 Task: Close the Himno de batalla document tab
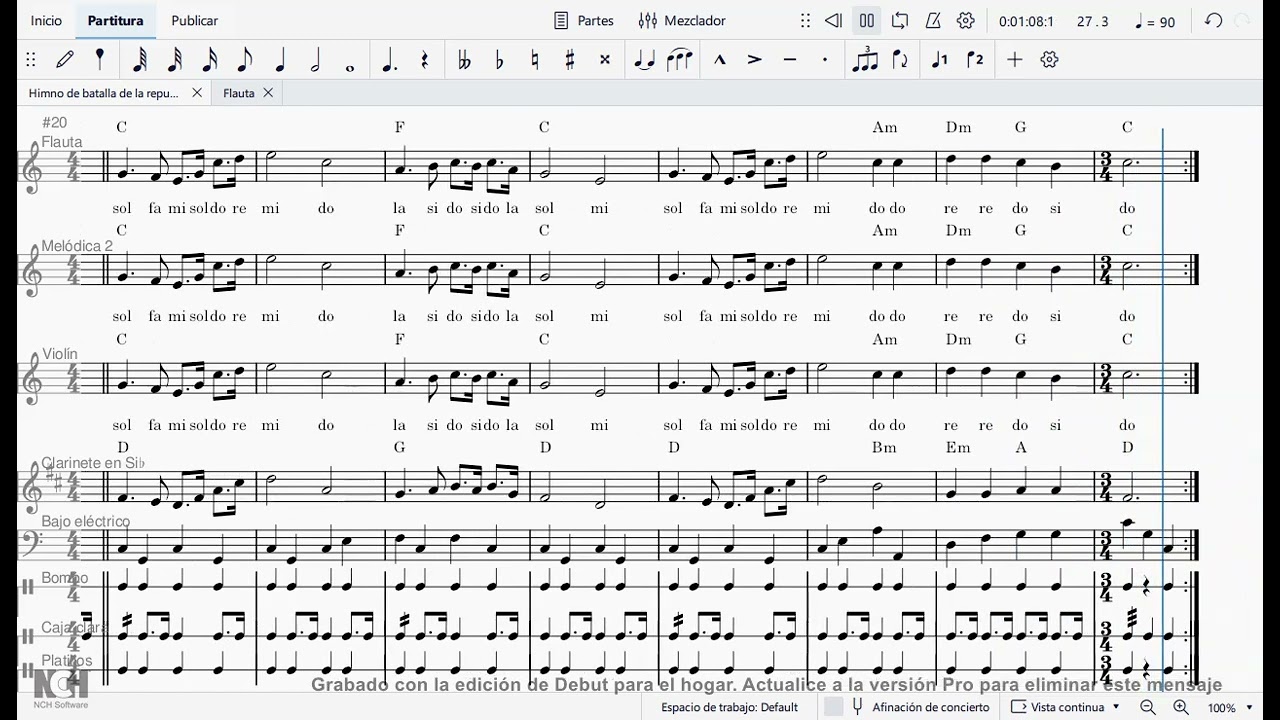[197, 93]
